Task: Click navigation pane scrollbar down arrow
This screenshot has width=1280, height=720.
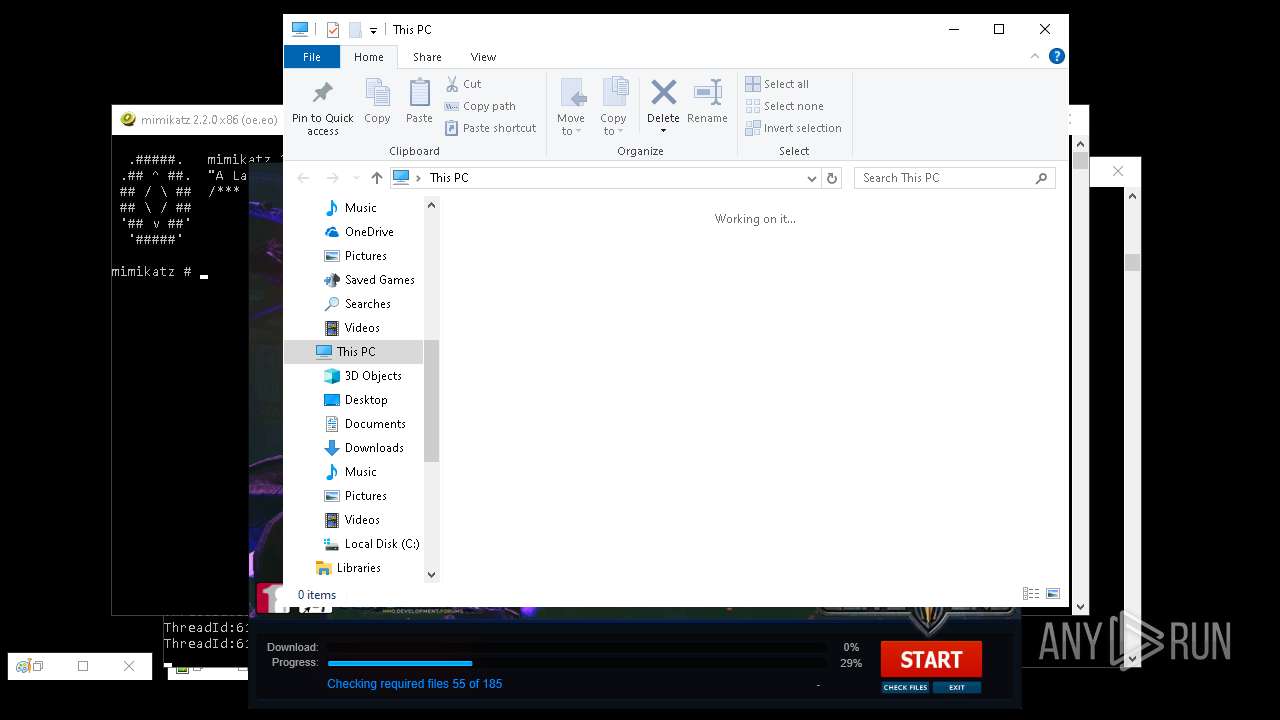Action: click(x=432, y=574)
